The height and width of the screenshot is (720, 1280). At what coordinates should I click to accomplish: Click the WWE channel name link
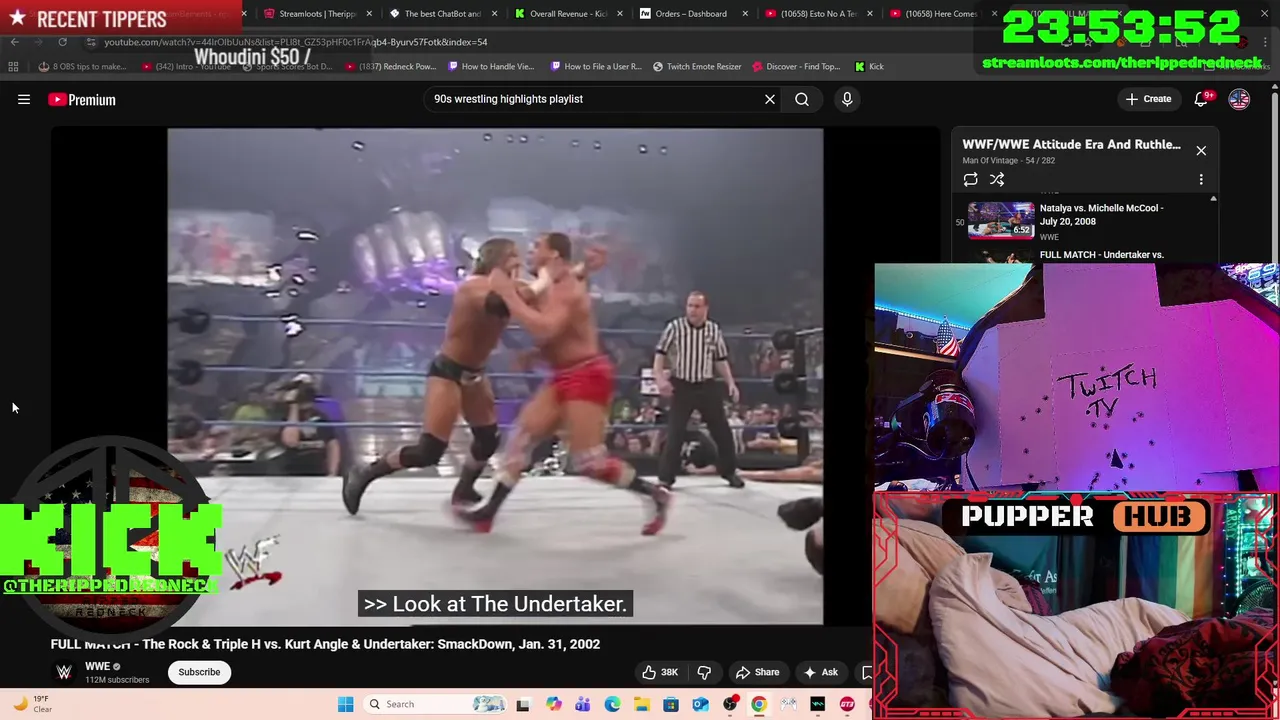pos(97,666)
